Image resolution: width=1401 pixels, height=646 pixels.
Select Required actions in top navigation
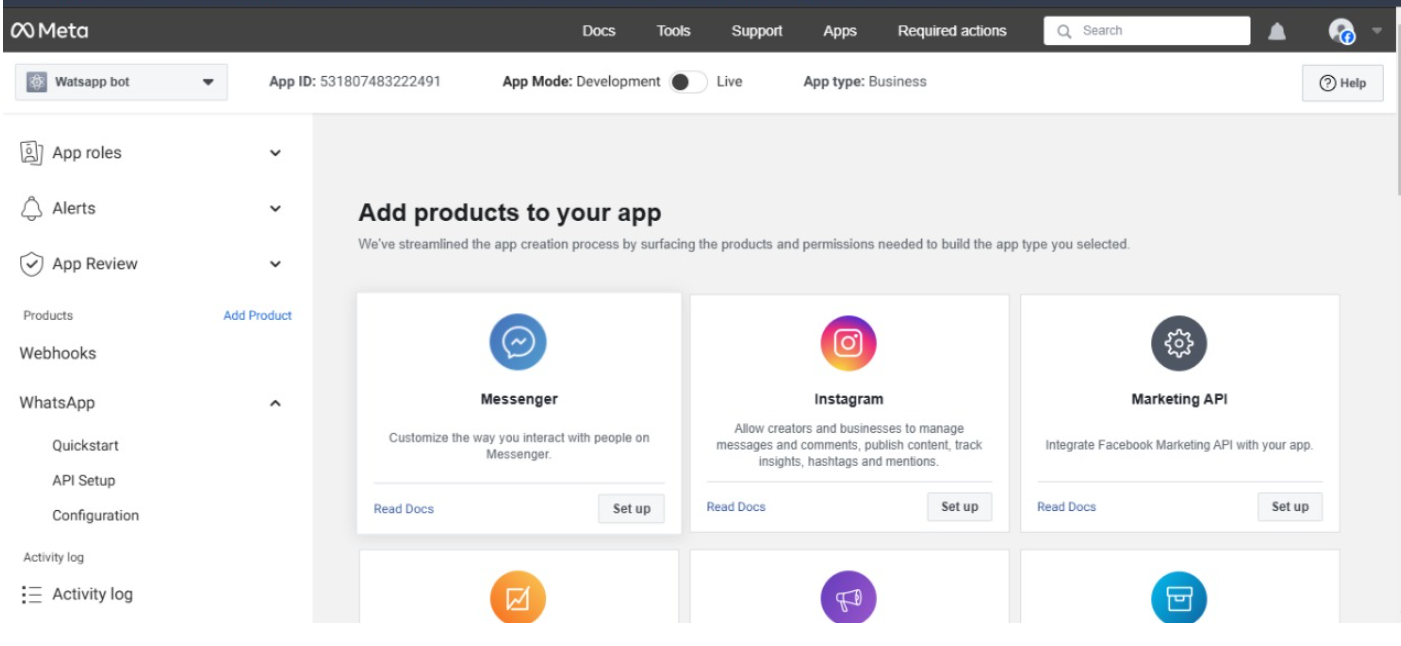pos(951,30)
